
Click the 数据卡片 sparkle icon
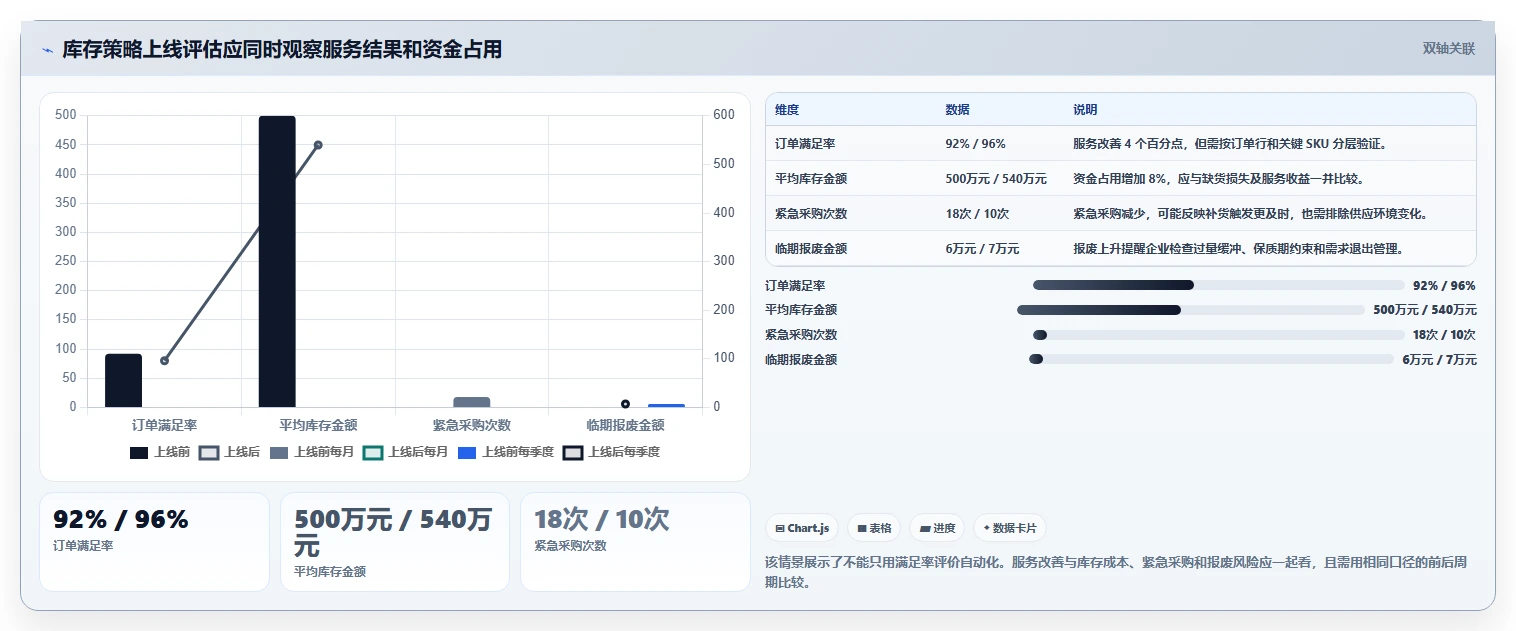987,528
